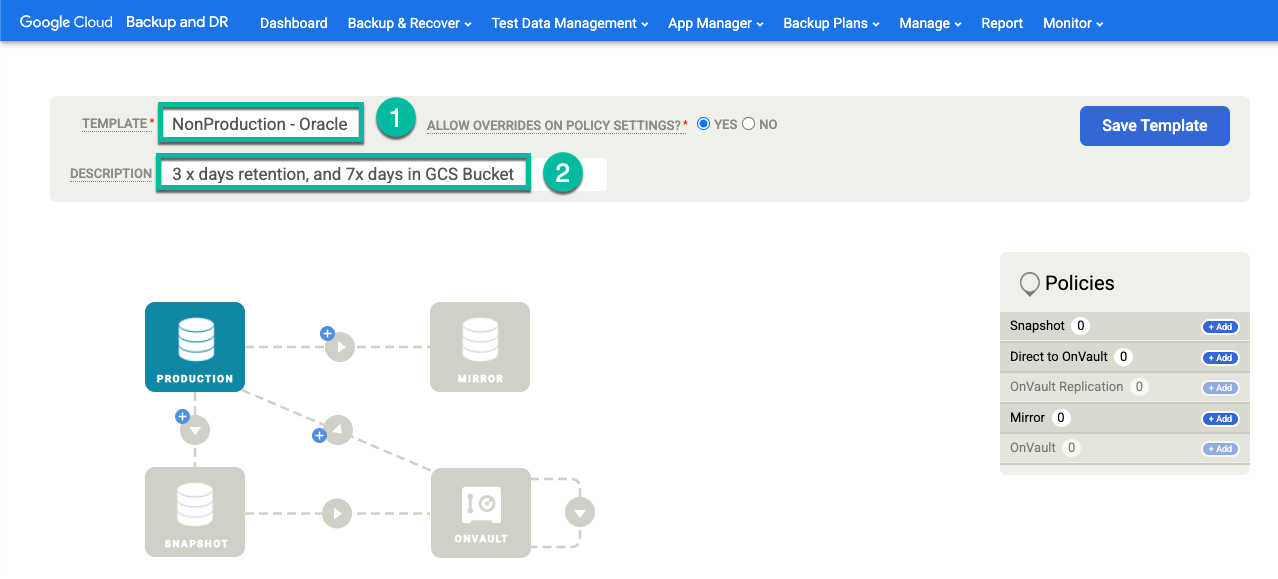Open the Report menu item

[1001, 22]
